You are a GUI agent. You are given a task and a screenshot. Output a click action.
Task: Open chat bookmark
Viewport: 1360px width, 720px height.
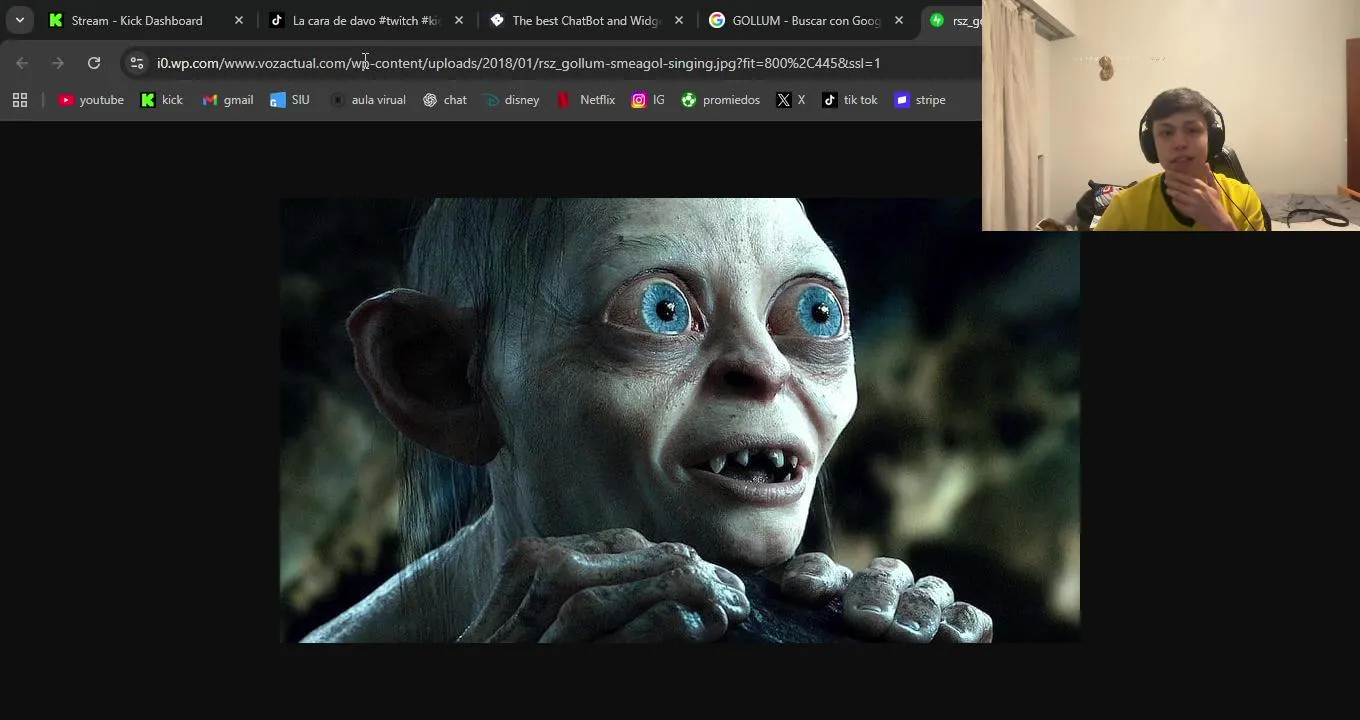point(445,100)
